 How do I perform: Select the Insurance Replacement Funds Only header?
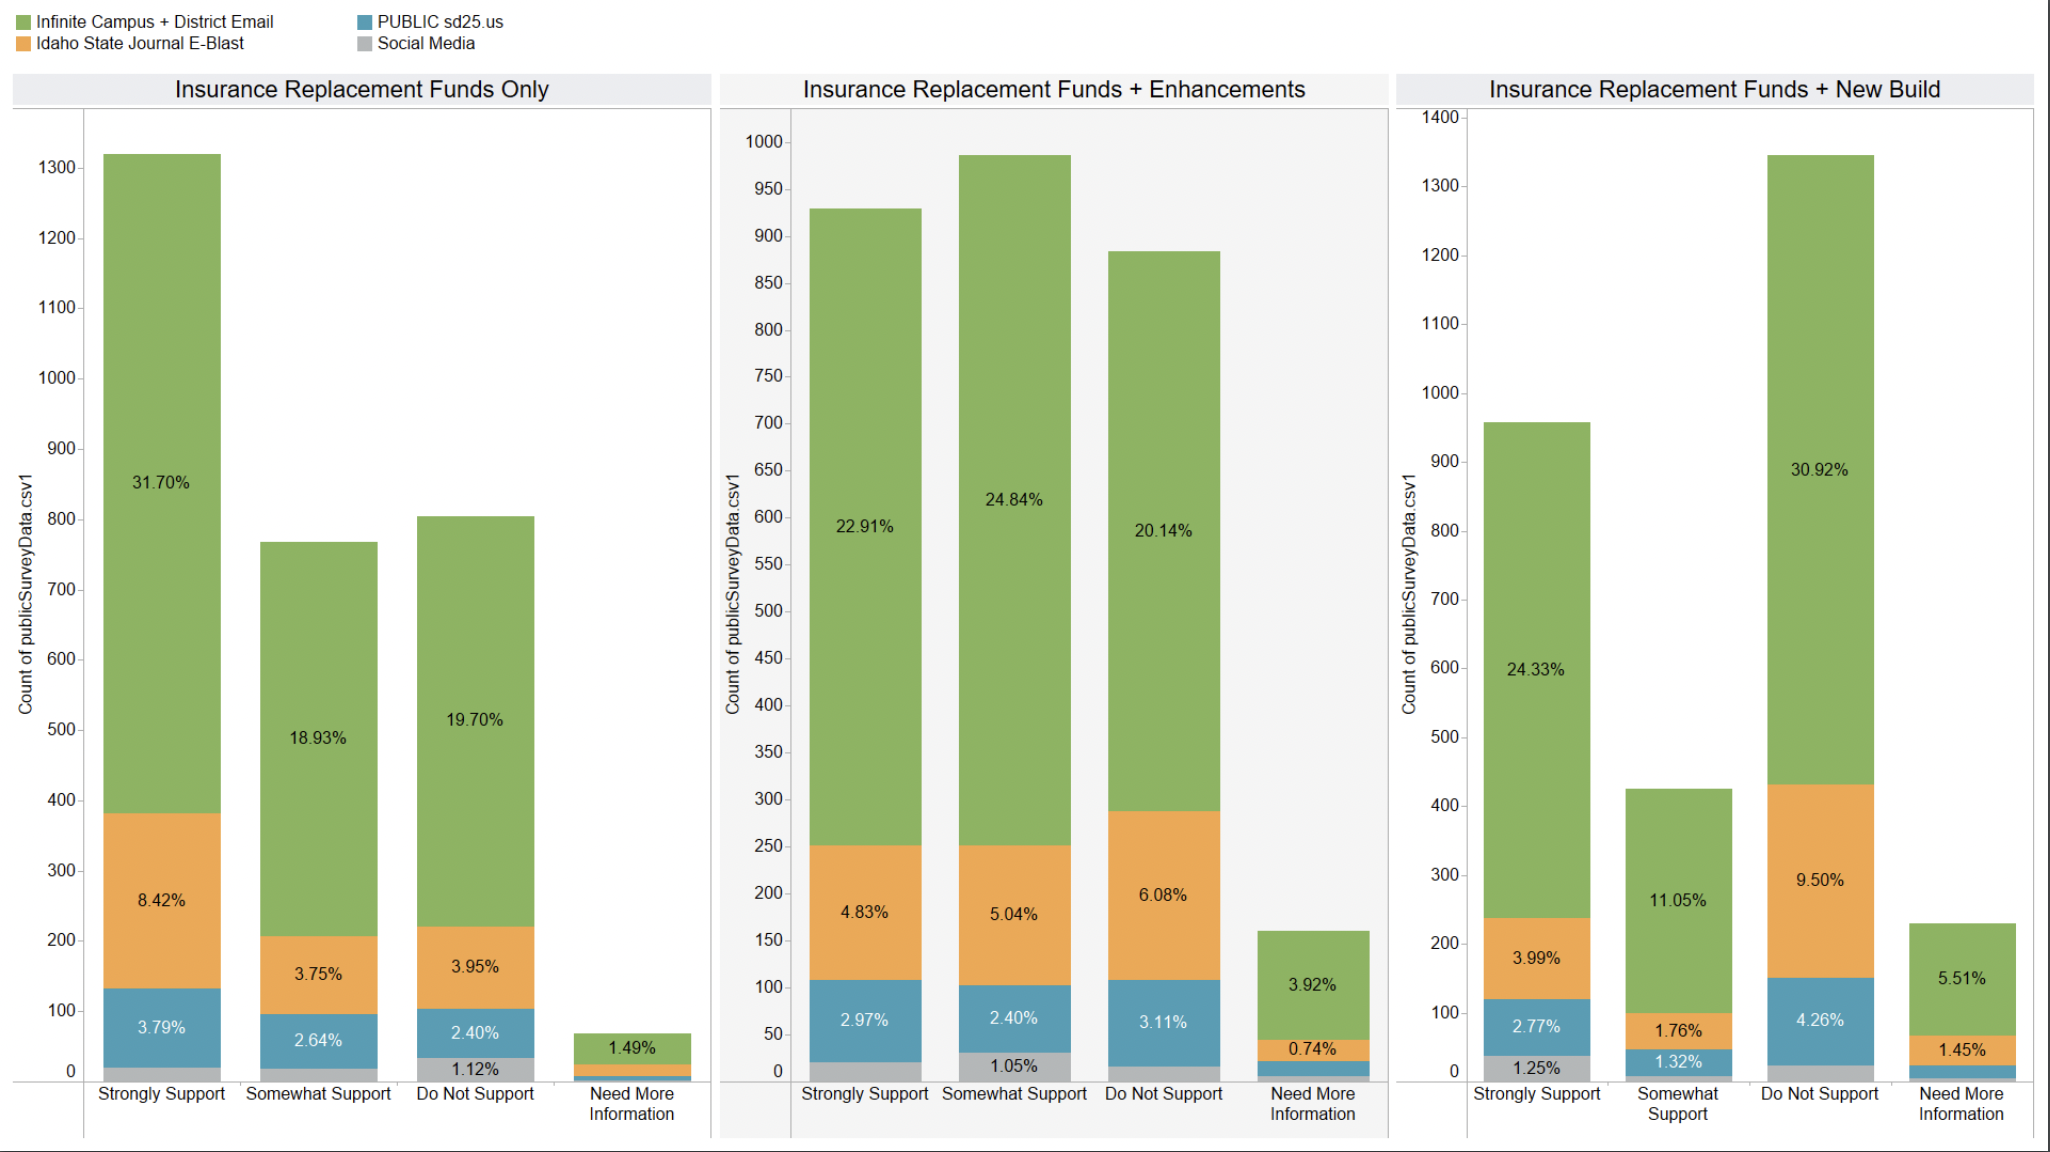[361, 89]
